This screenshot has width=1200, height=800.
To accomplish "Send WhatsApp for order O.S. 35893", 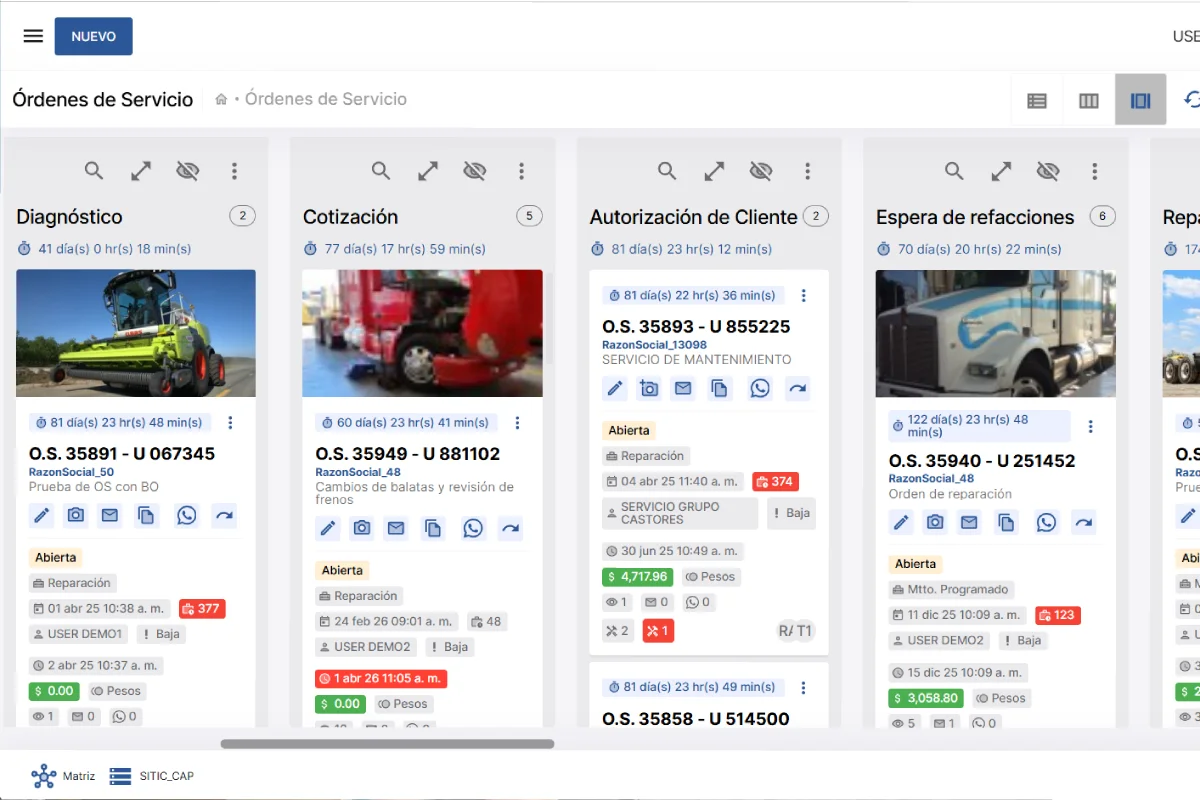I will (x=760, y=388).
